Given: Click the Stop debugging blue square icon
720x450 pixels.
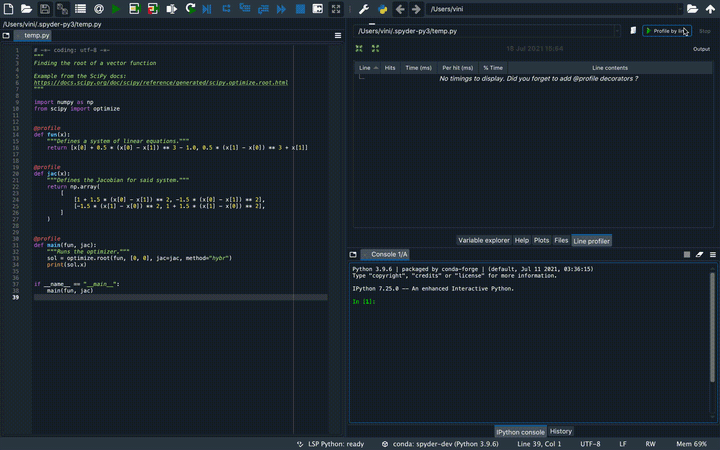Looking at the screenshot, I should click(x=299, y=9).
